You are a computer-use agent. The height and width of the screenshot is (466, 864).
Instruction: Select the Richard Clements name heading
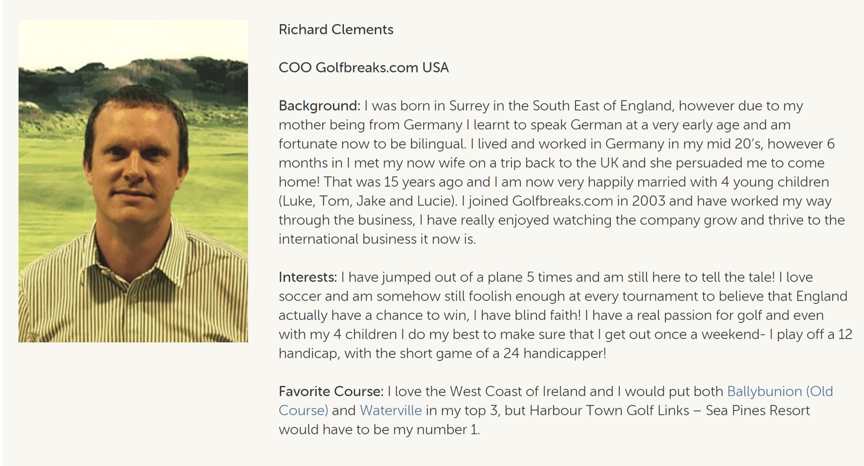[x=336, y=29]
